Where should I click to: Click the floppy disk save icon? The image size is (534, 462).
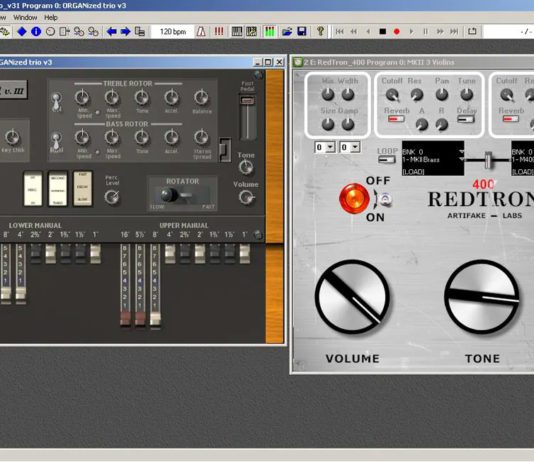302,32
